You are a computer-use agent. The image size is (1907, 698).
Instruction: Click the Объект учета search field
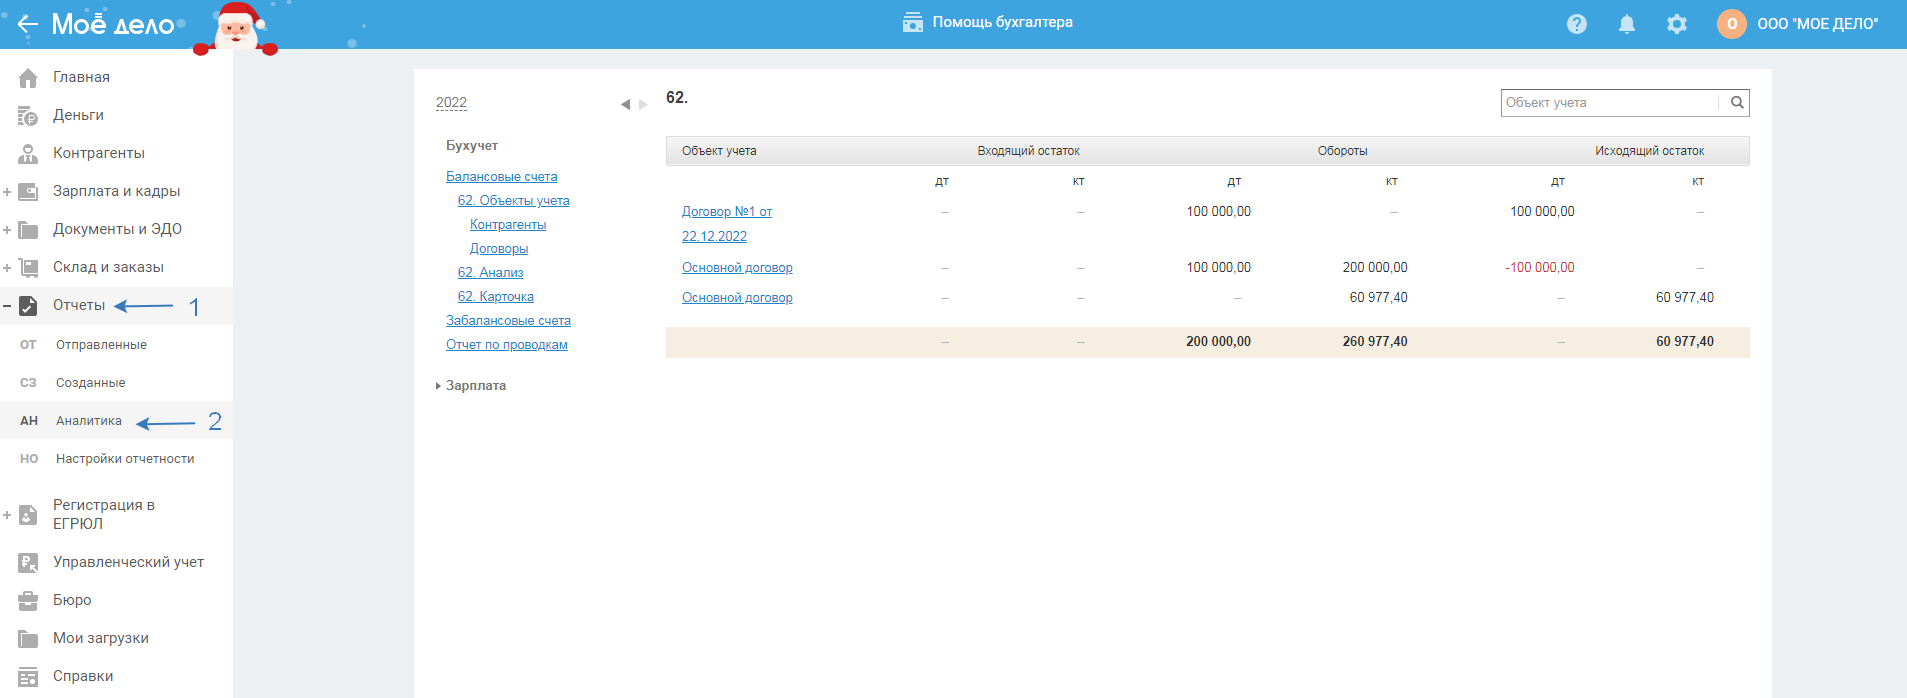pos(1611,102)
